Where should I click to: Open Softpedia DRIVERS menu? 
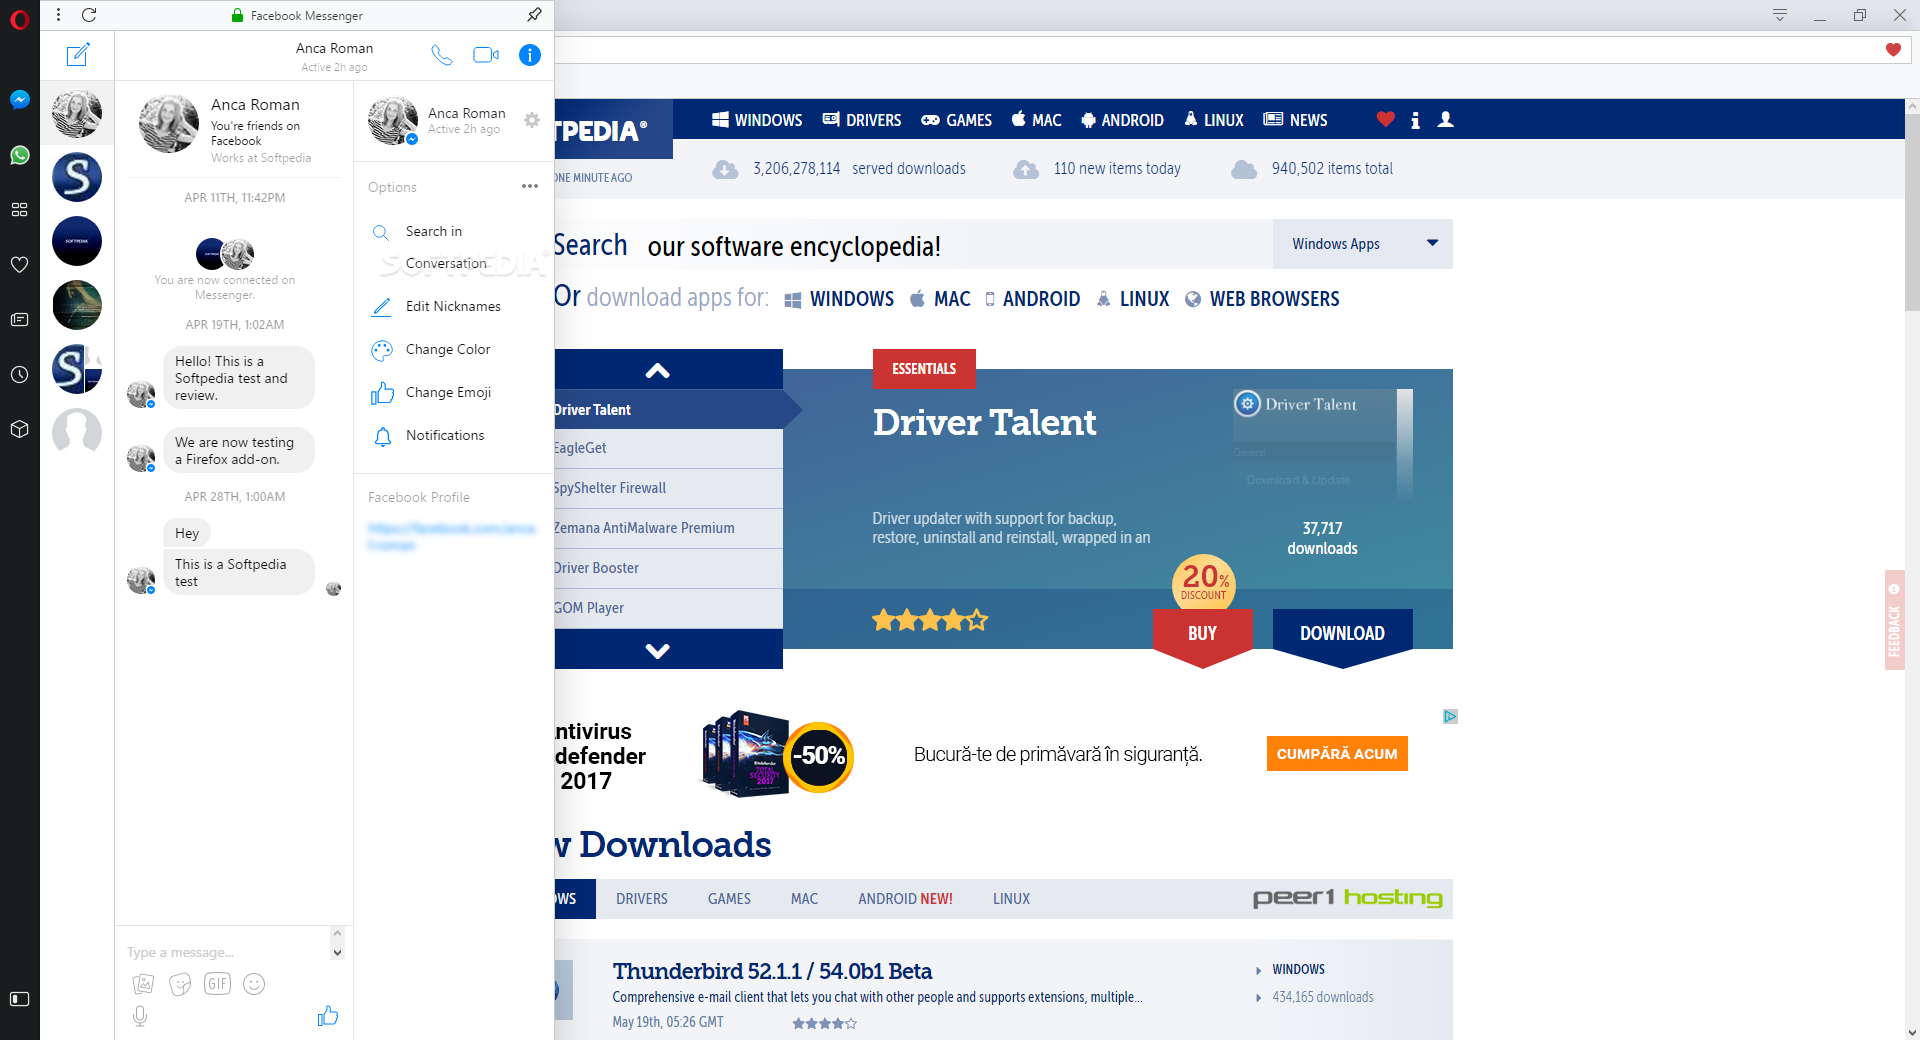[x=862, y=120]
